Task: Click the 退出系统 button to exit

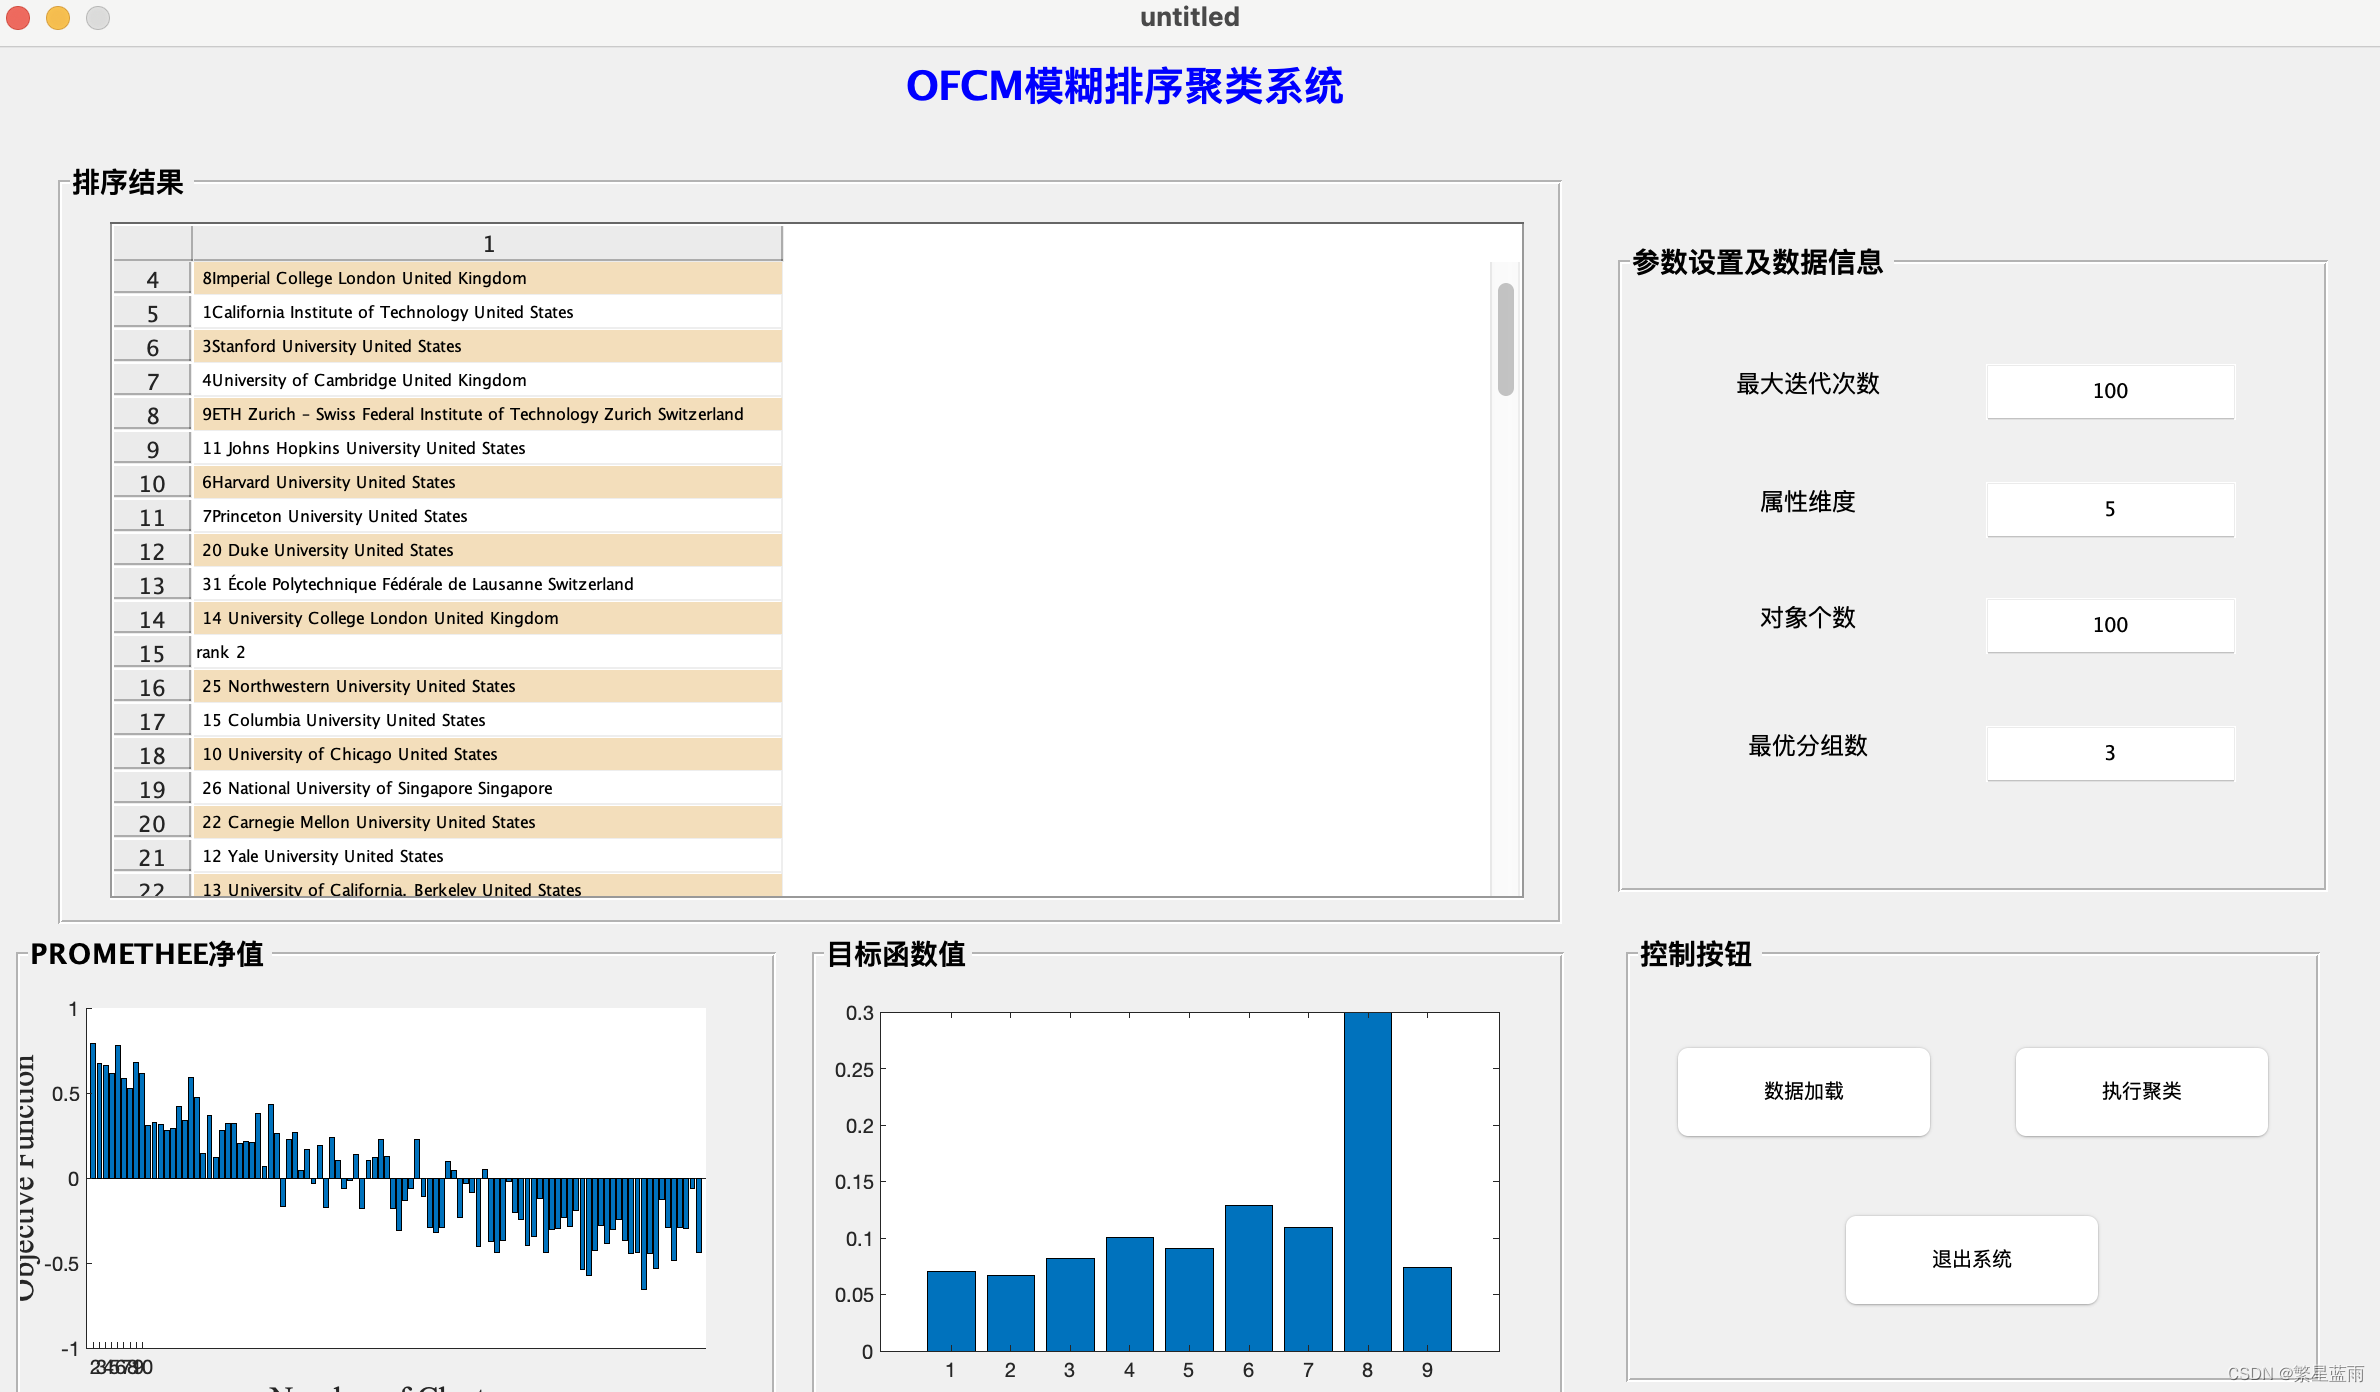Action: (x=1971, y=1260)
